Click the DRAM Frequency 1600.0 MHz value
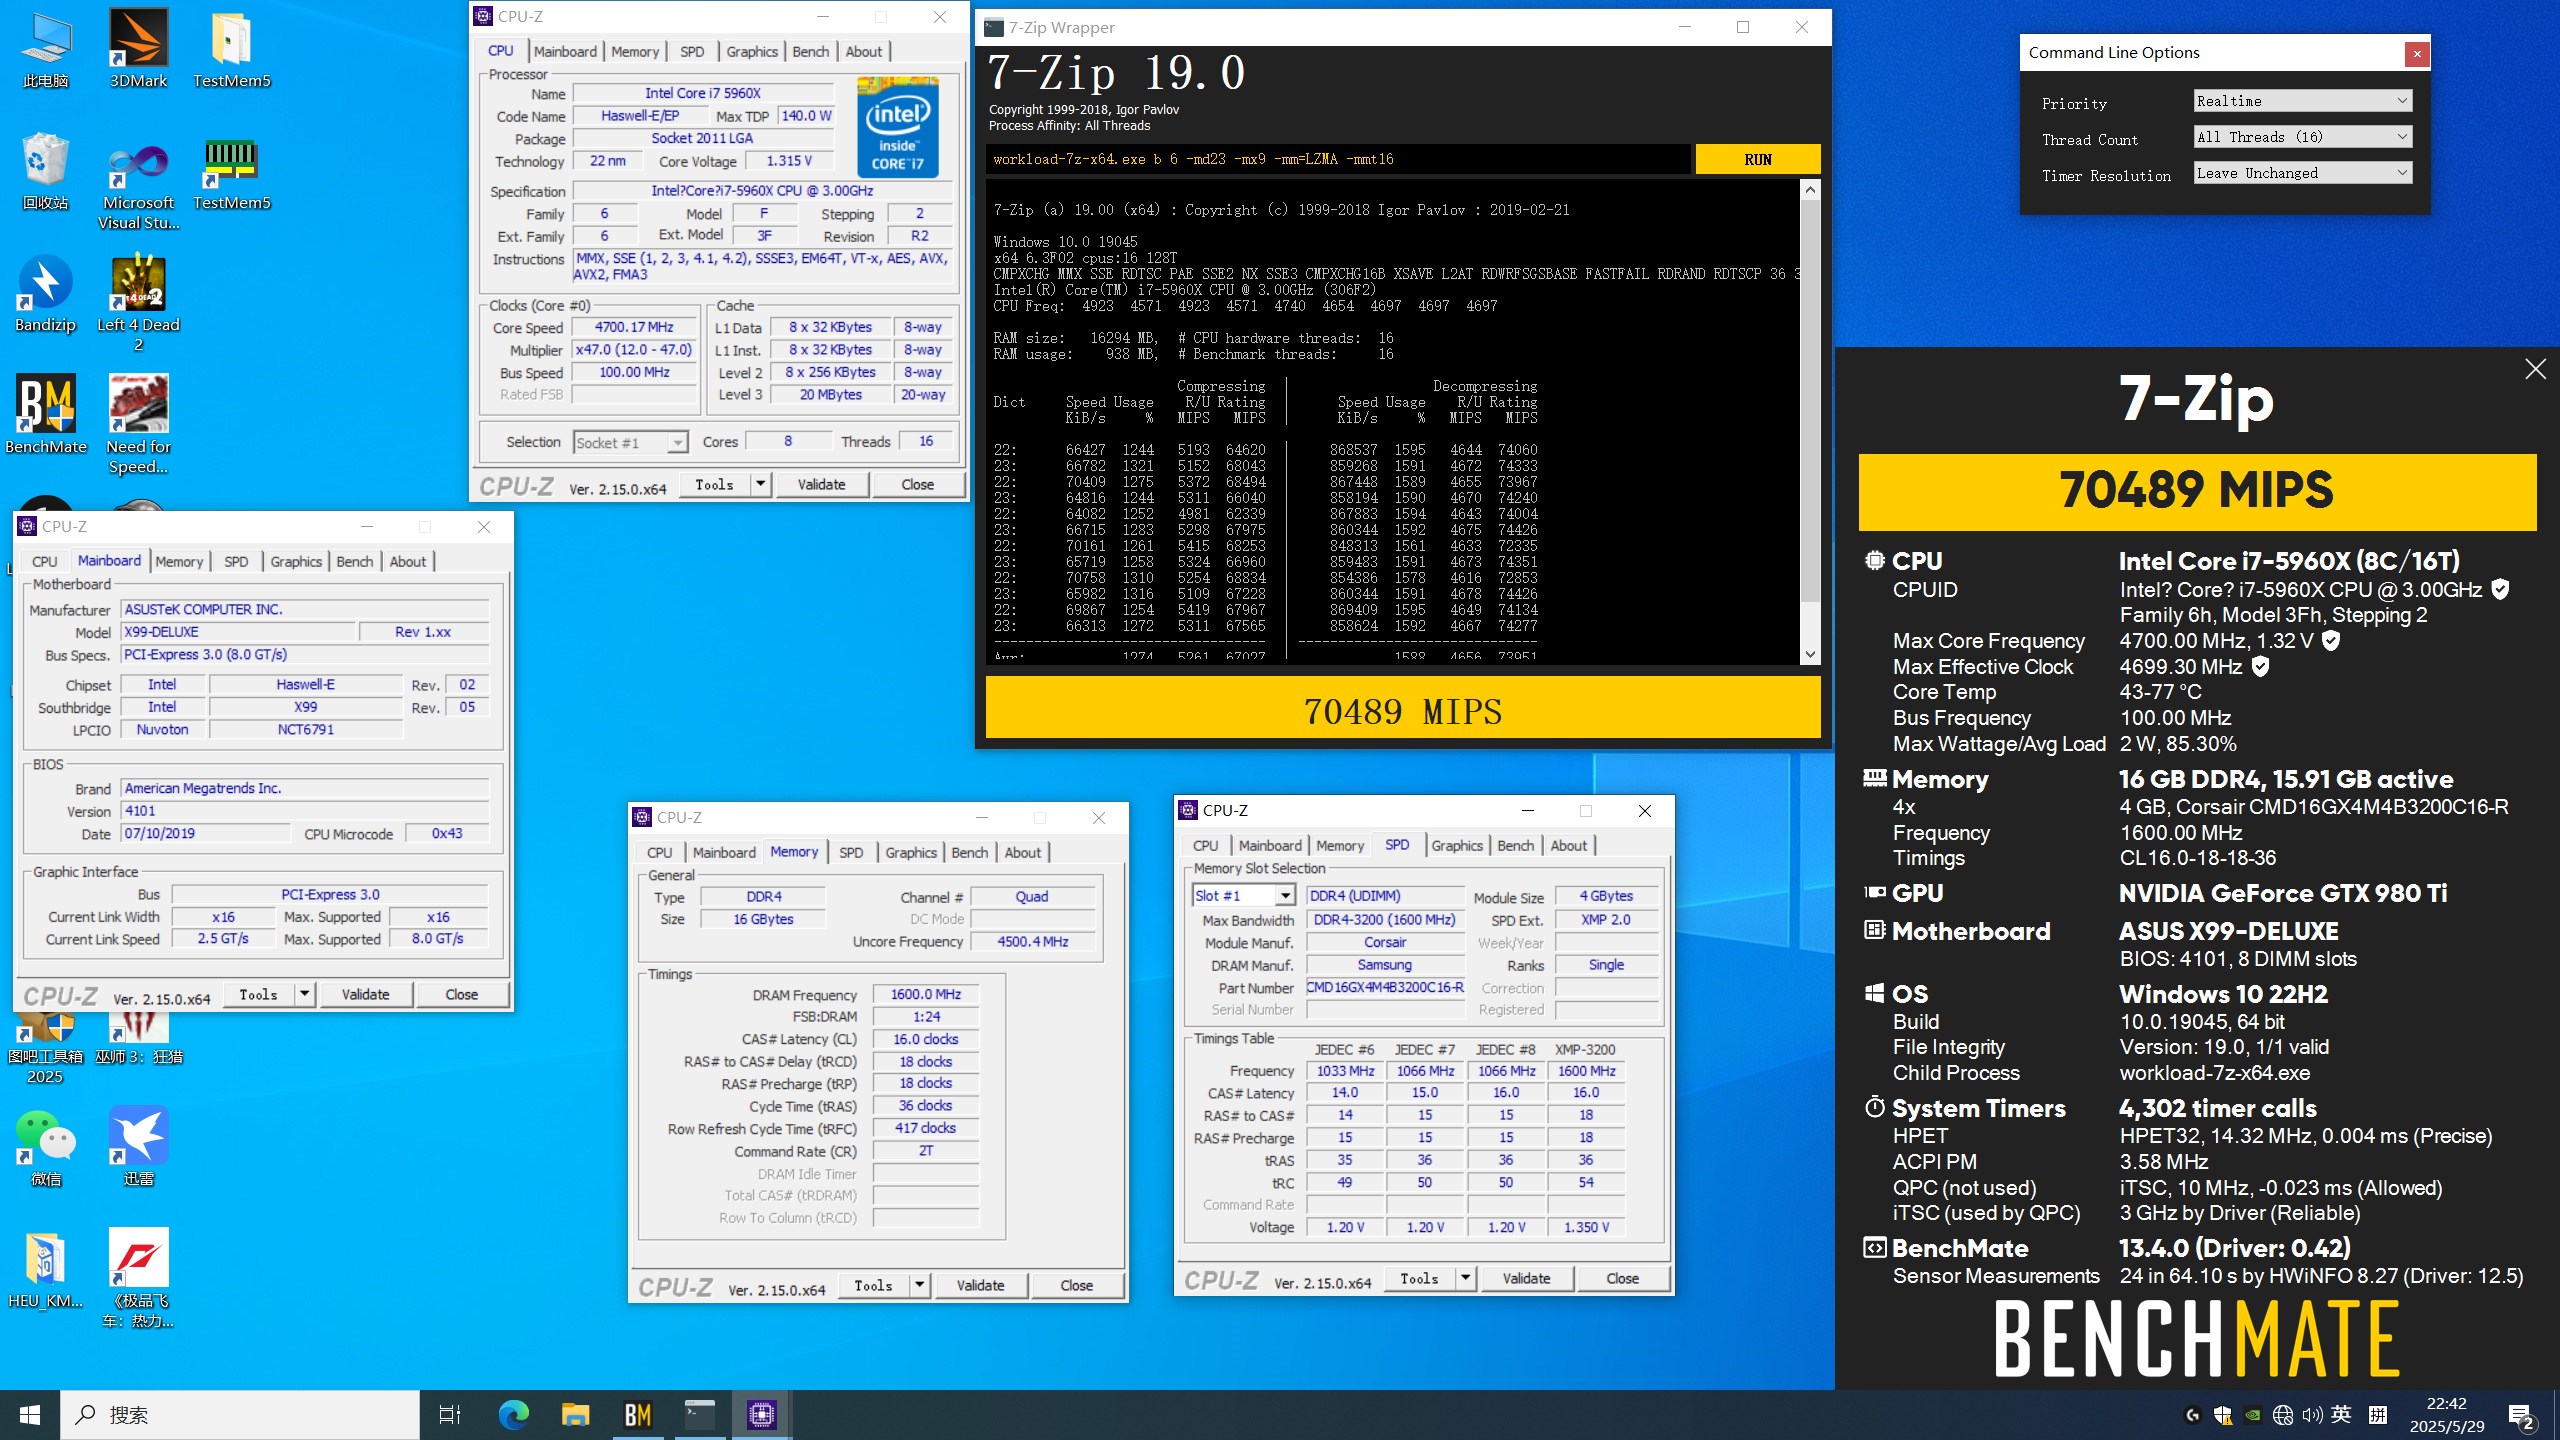The image size is (2560, 1440). click(925, 994)
